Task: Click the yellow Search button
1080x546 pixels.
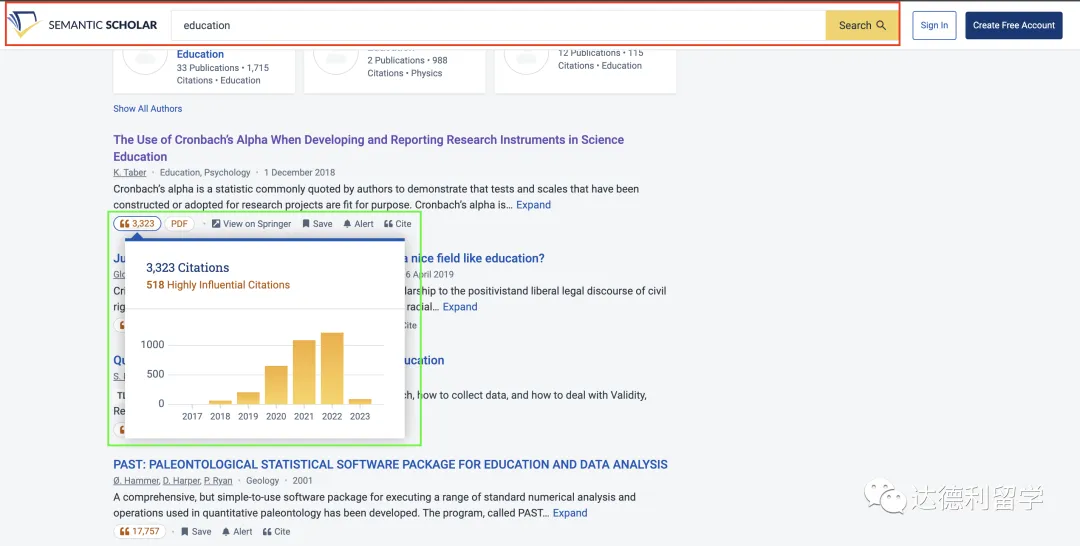Action: pyautogui.click(x=862, y=25)
